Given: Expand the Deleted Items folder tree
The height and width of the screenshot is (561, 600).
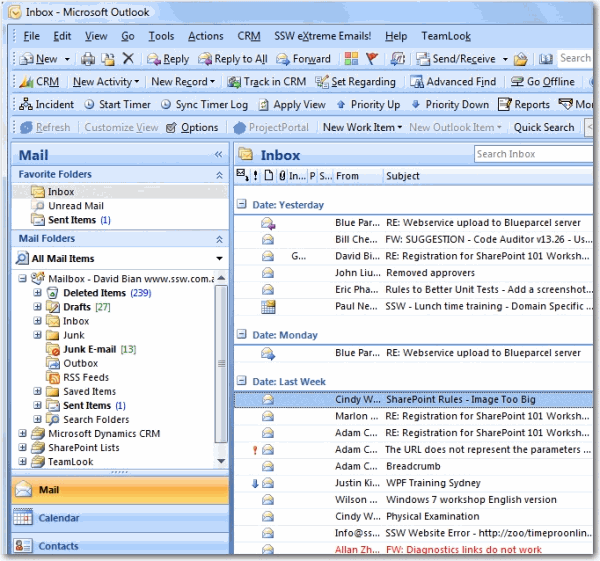Looking at the screenshot, I should (38, 293).
